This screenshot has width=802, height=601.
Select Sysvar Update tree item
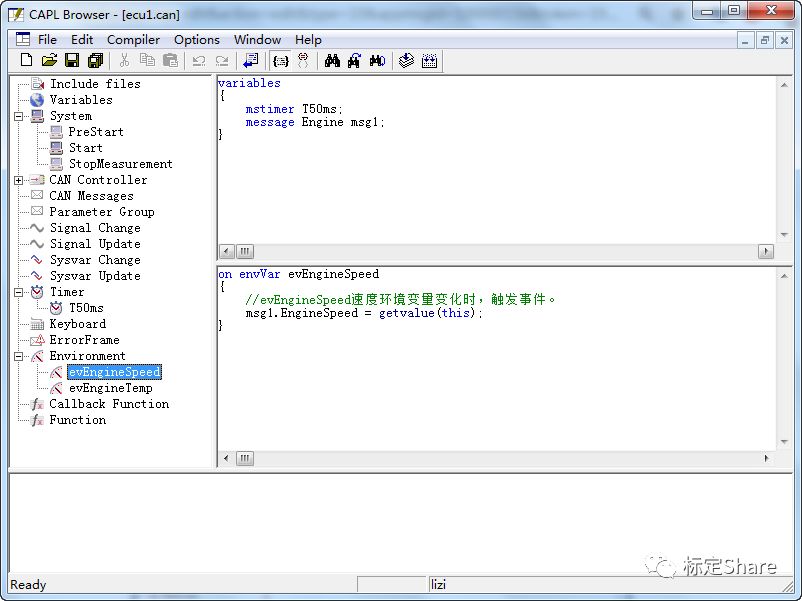click(x=95, y=276)
